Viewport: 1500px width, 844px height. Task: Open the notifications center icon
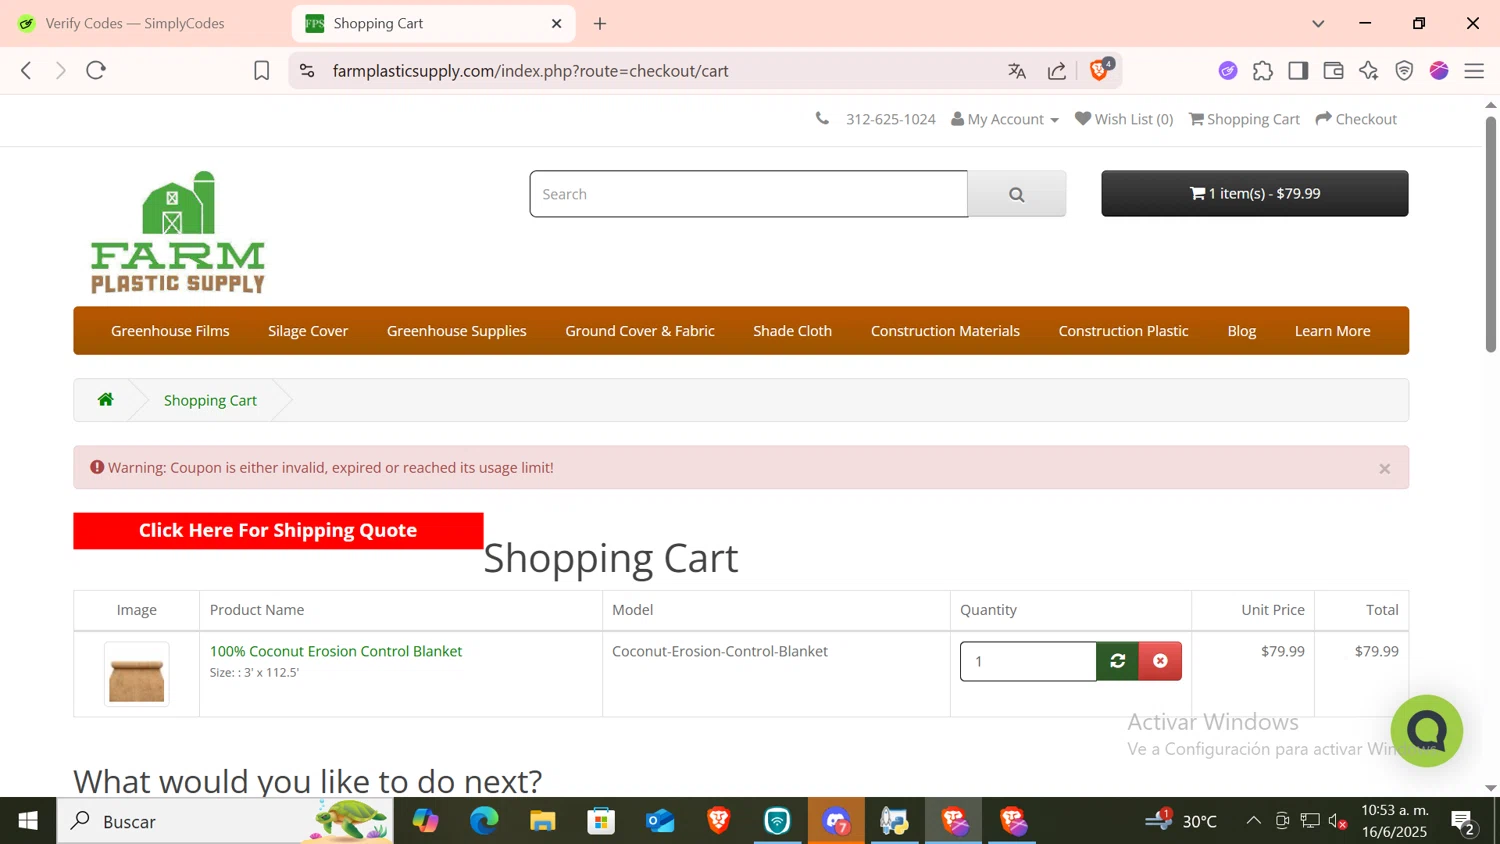point(1463,822)
